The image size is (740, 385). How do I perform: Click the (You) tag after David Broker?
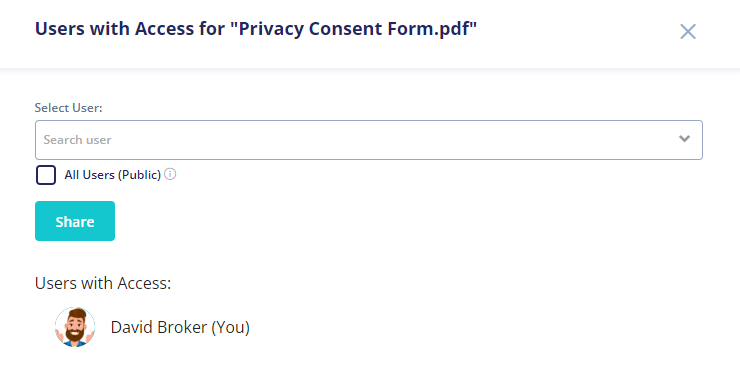(x=230, y=327)
